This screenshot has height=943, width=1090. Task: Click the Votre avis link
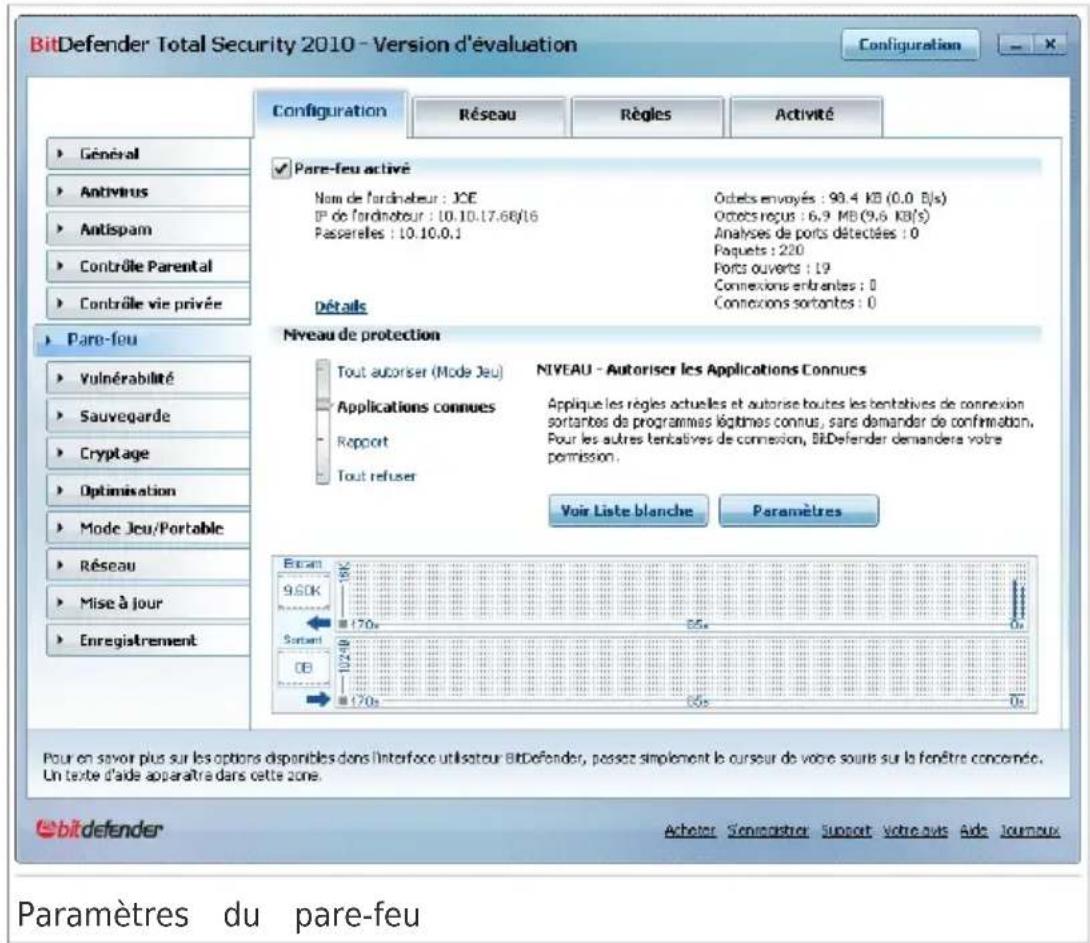coord(916,830)
